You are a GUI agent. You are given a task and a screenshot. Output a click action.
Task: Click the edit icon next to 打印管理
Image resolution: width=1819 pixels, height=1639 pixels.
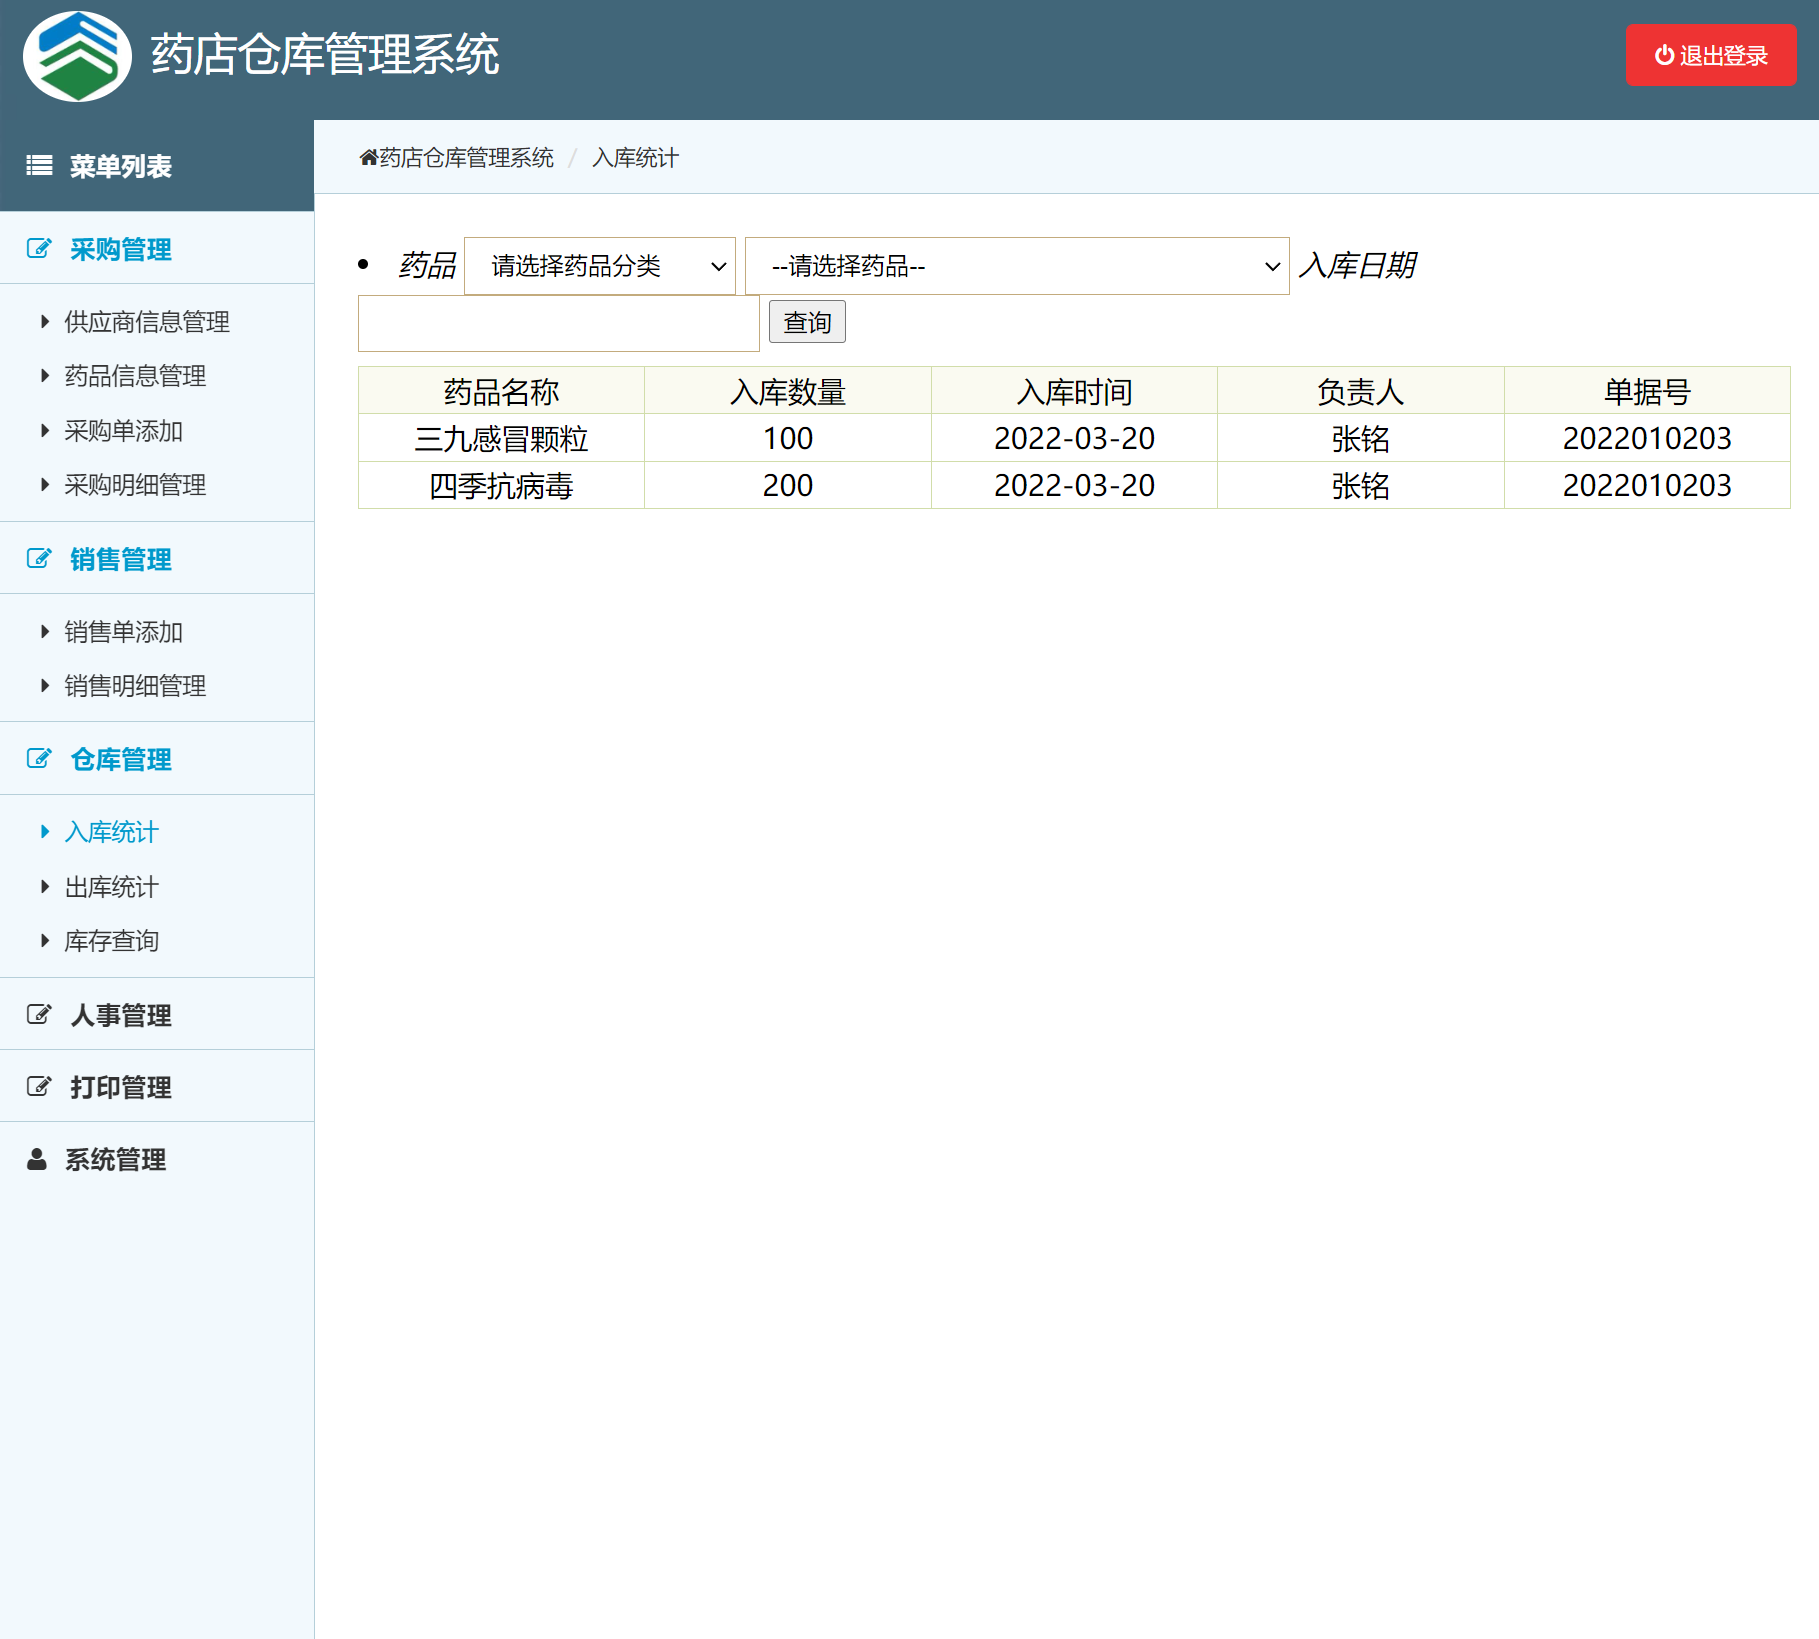[38, 1085]
